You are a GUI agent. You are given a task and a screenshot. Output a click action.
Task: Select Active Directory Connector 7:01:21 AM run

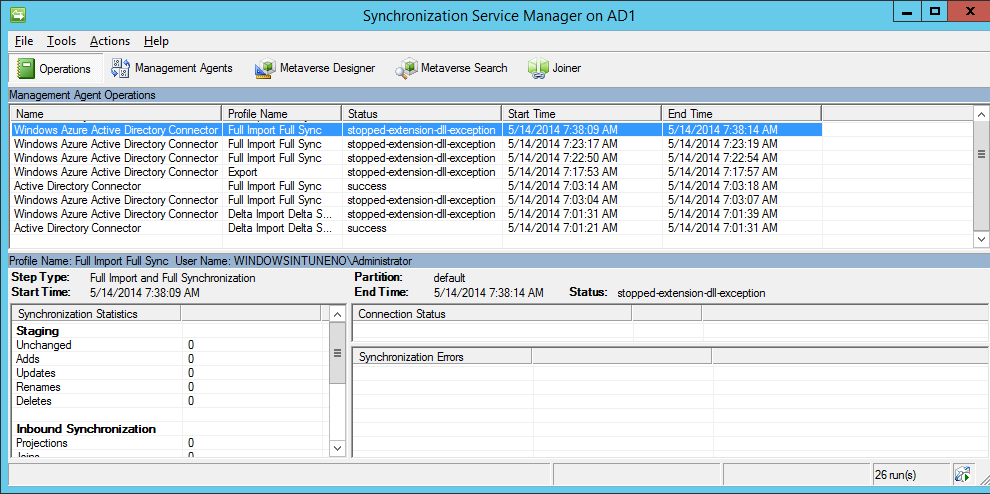coord(417,227)
